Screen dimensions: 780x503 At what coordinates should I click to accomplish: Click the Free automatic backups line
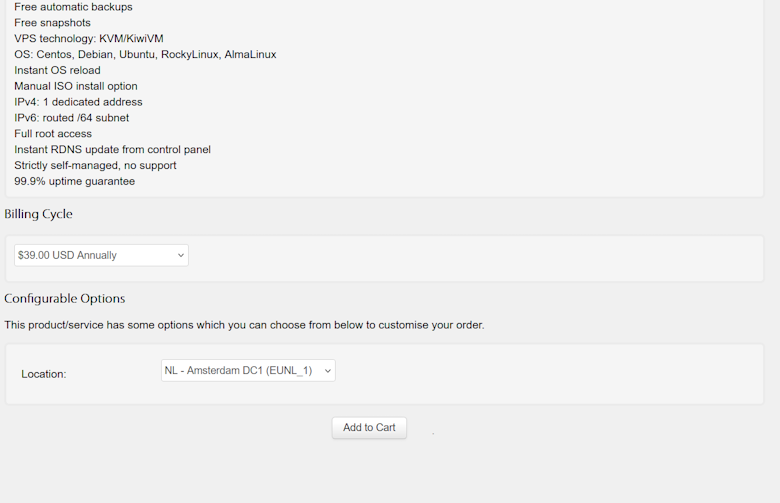coord(73,7)
